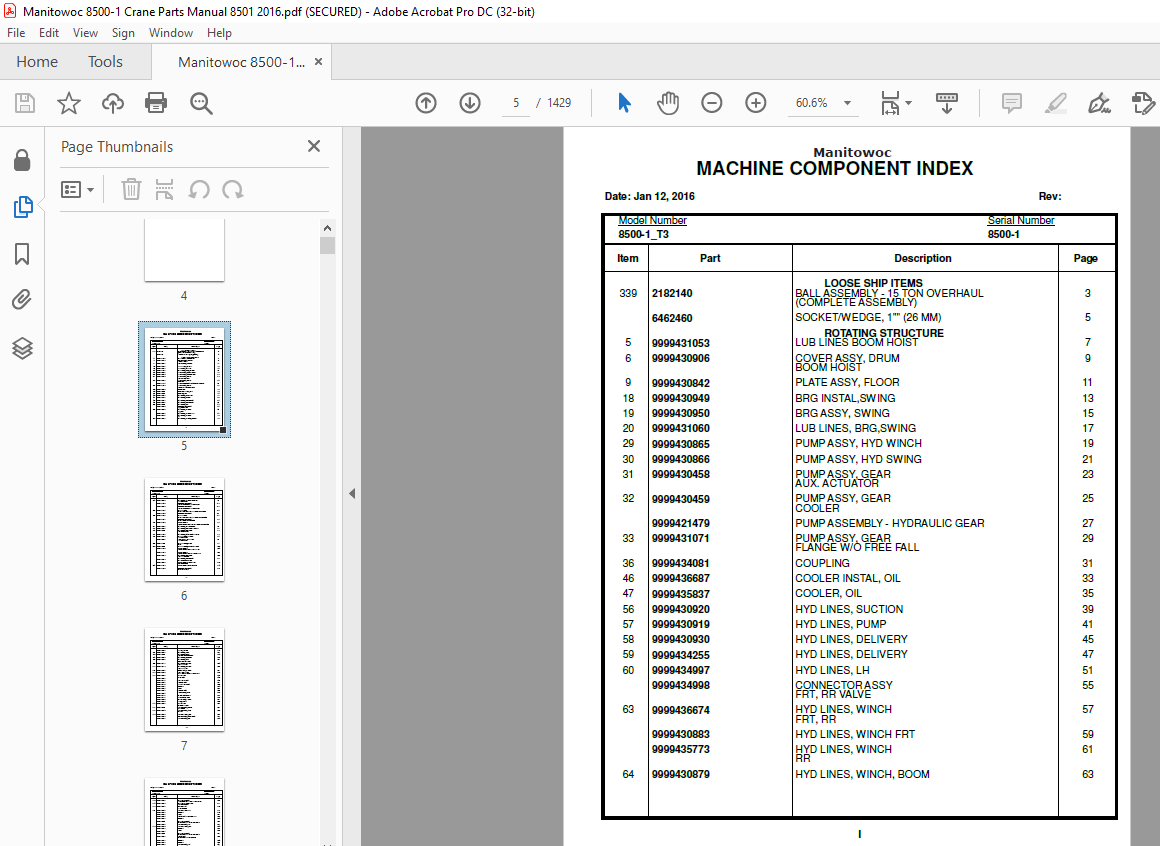Open the View menu
This screenshot has height=846, width=1160.
coord(85,33)
